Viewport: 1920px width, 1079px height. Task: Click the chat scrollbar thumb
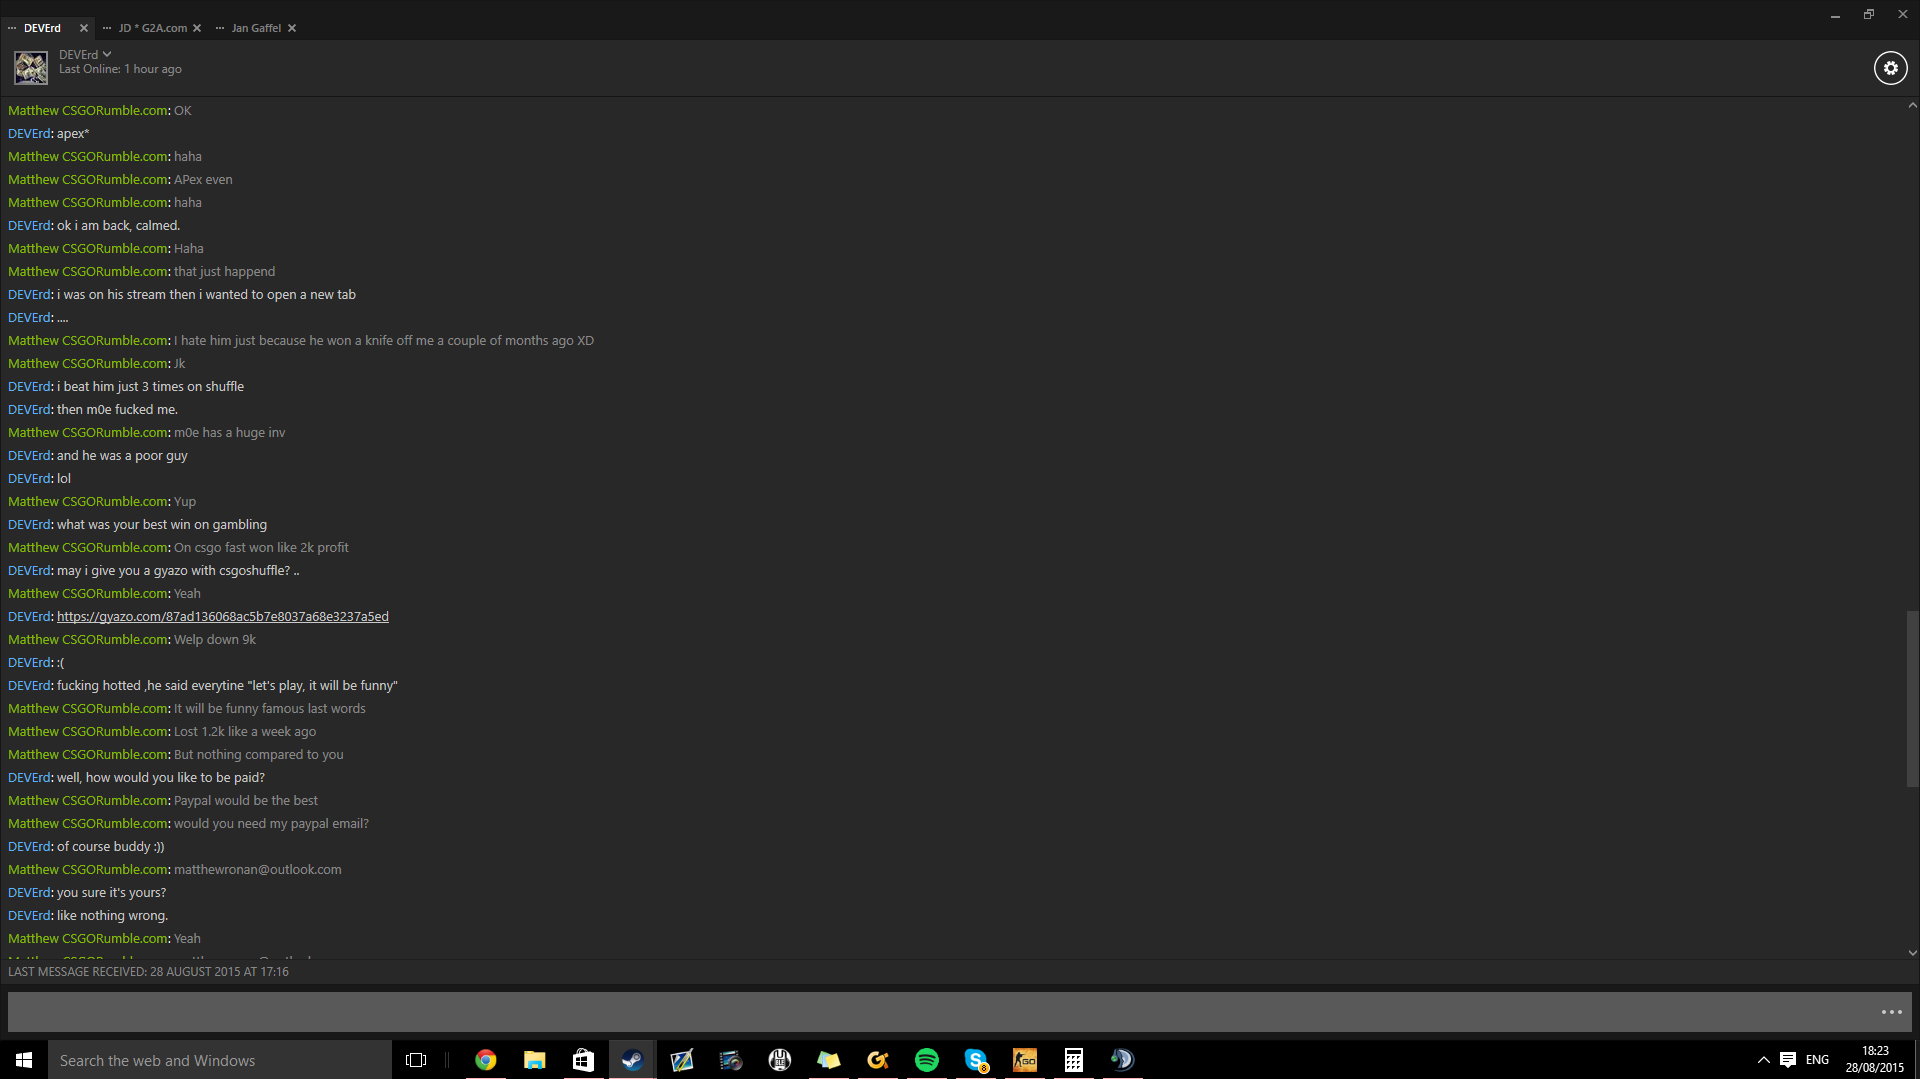(x=1912, y=698)
